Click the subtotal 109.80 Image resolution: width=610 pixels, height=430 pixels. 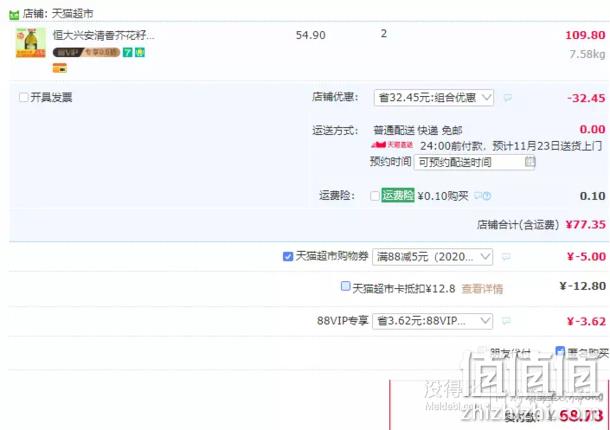[x=585, y=35]
